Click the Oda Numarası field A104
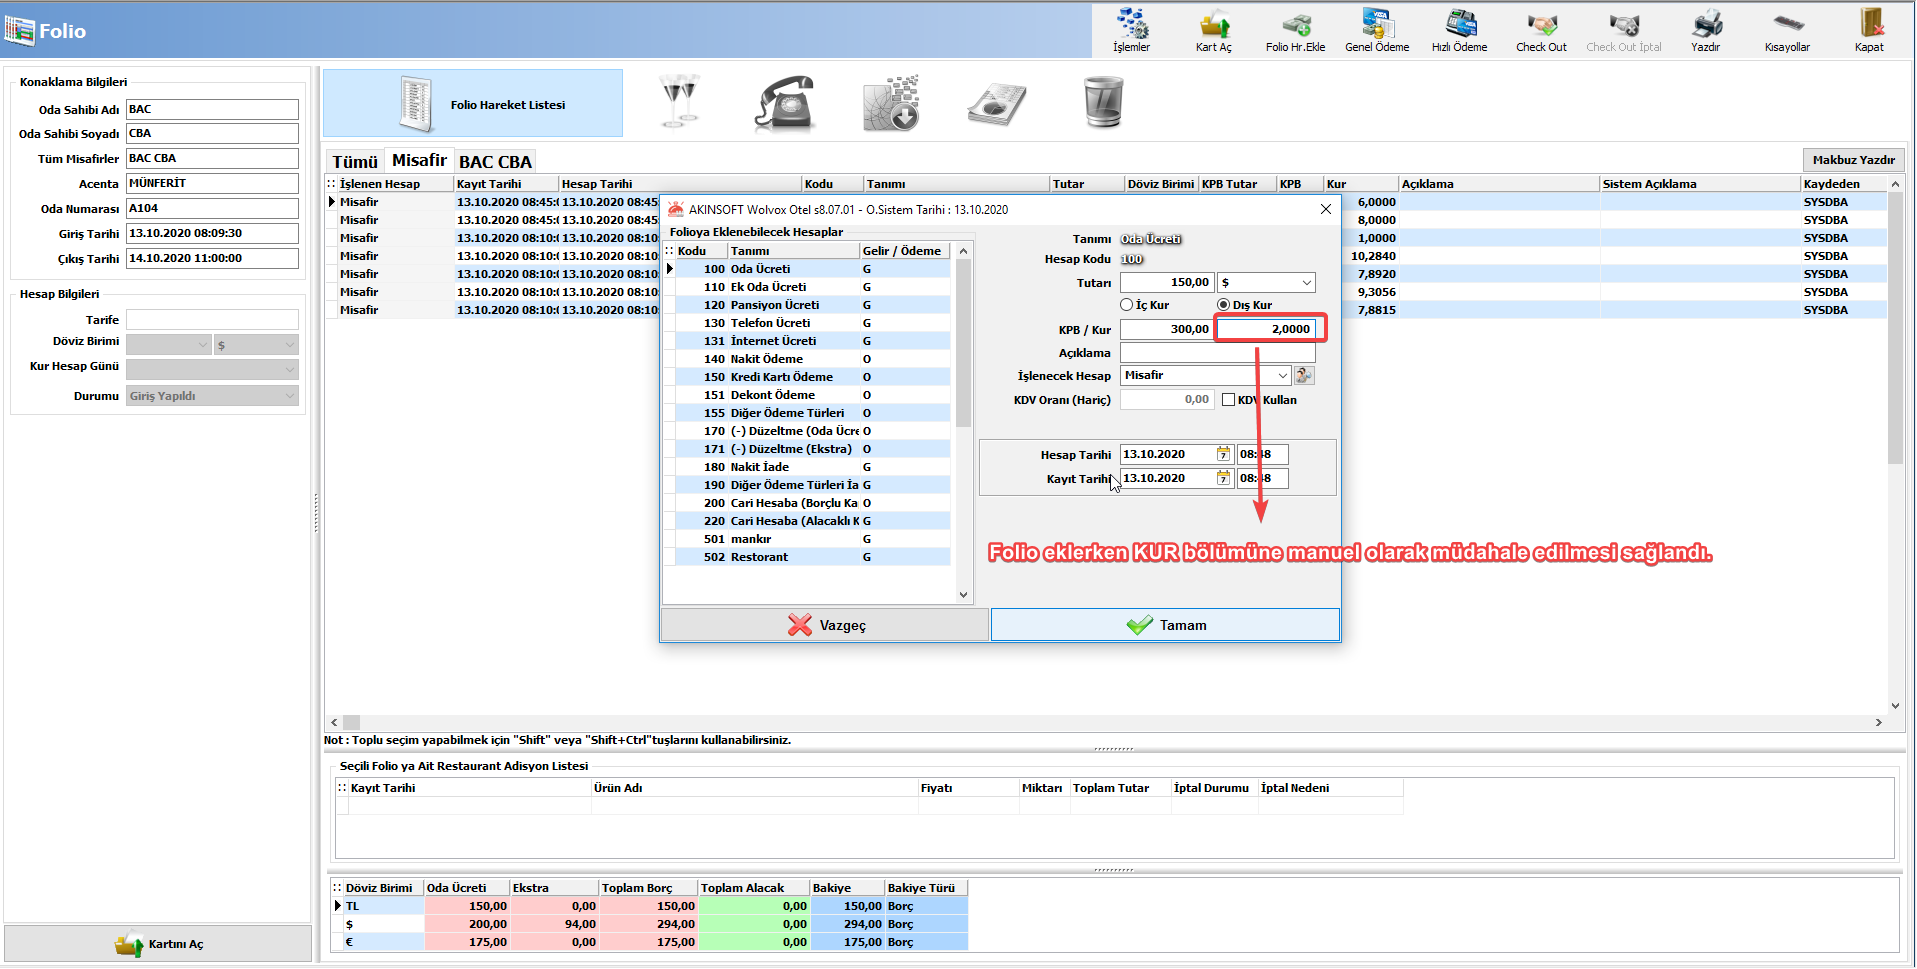1917x969 pixels. click(x=212, y=208)
